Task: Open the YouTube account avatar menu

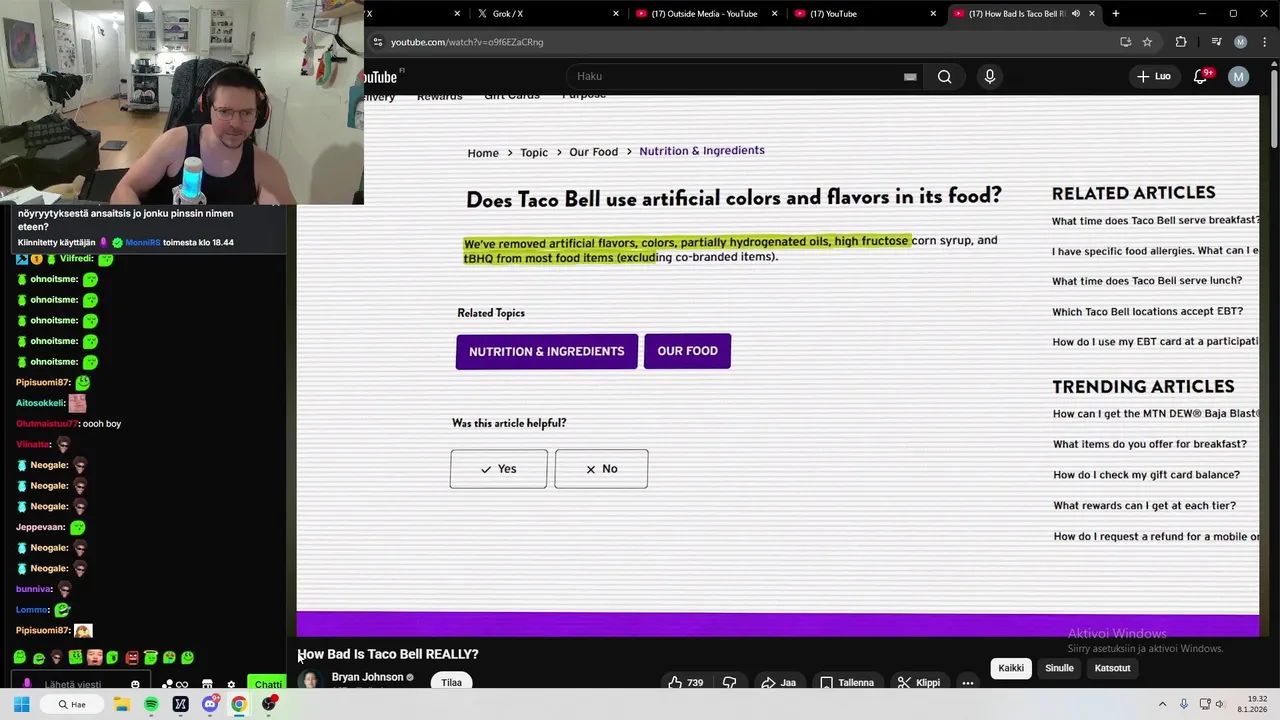Action: point(1239,77)
